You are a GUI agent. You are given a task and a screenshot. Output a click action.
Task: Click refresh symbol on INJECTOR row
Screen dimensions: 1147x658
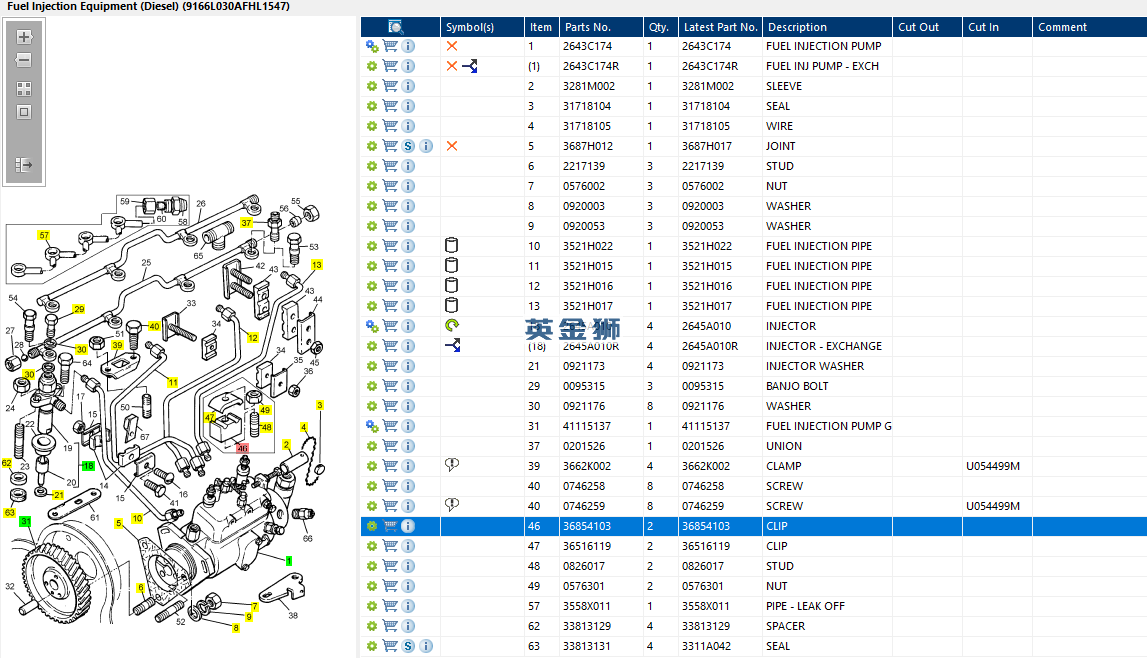pos(452,325)
